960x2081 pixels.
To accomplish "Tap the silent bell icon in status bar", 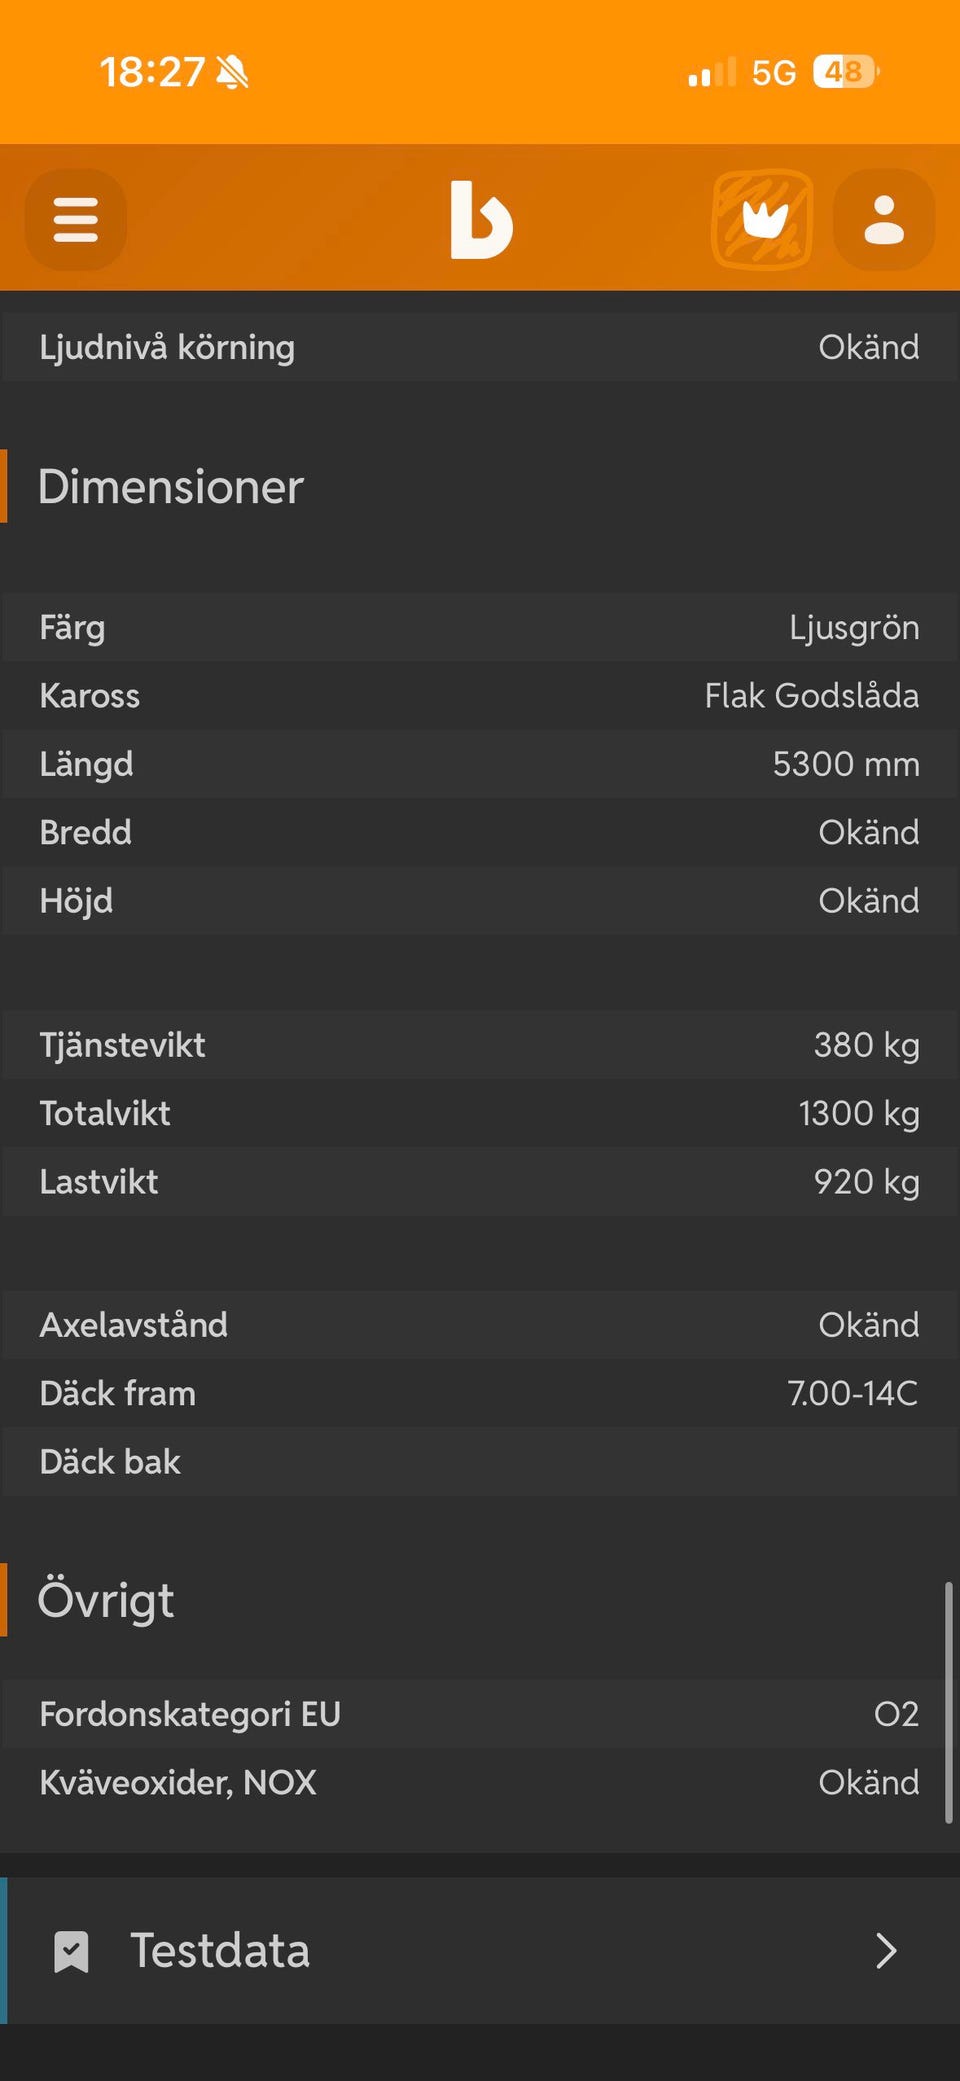I will pyautogui.click(x=233, y=72).
